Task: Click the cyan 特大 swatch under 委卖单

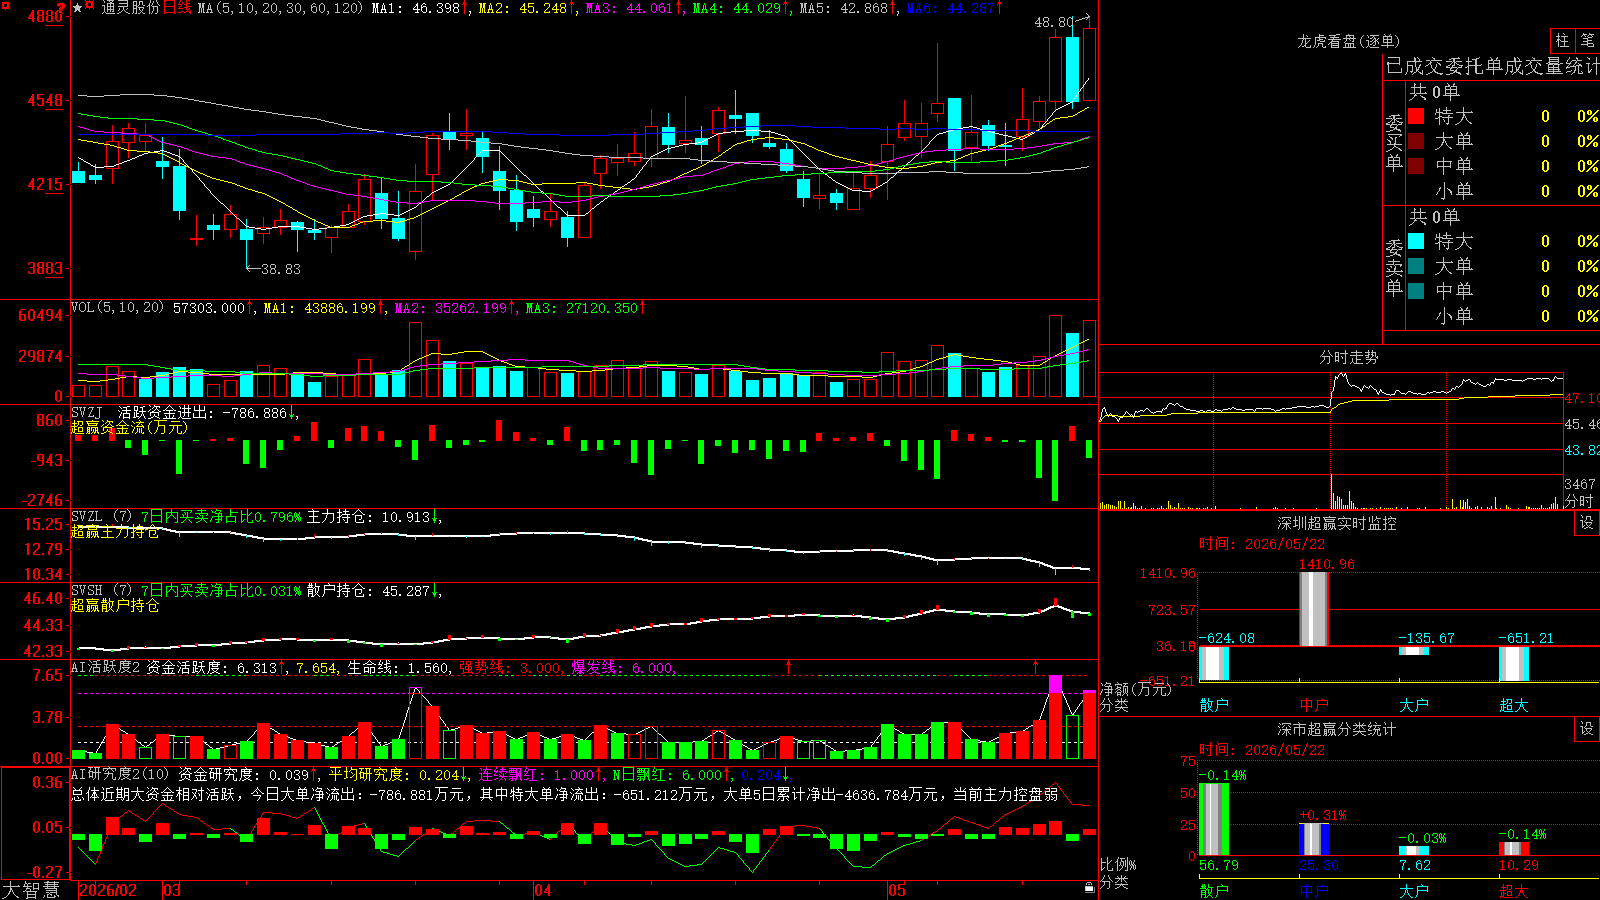Action: 1416,241
